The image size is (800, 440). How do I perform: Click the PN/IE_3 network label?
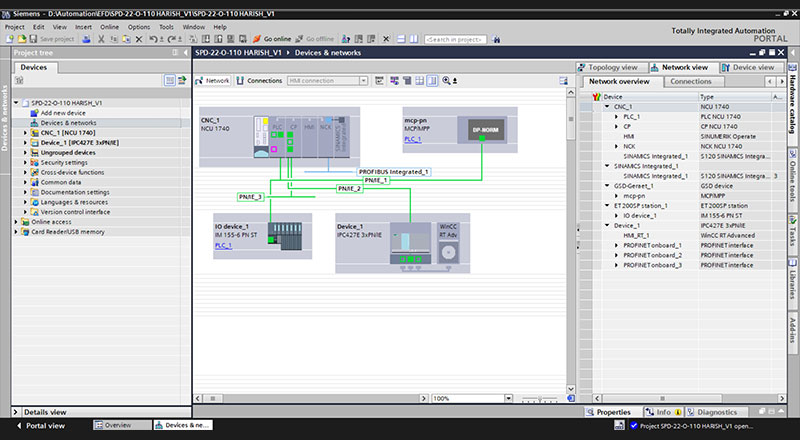pos(251,197)
